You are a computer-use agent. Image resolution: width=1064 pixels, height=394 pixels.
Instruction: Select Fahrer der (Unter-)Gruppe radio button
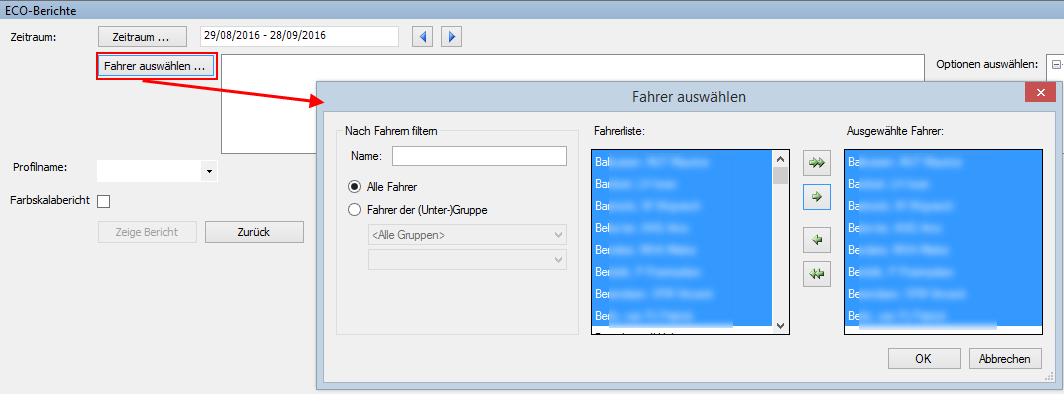click(x=354, y=210)
